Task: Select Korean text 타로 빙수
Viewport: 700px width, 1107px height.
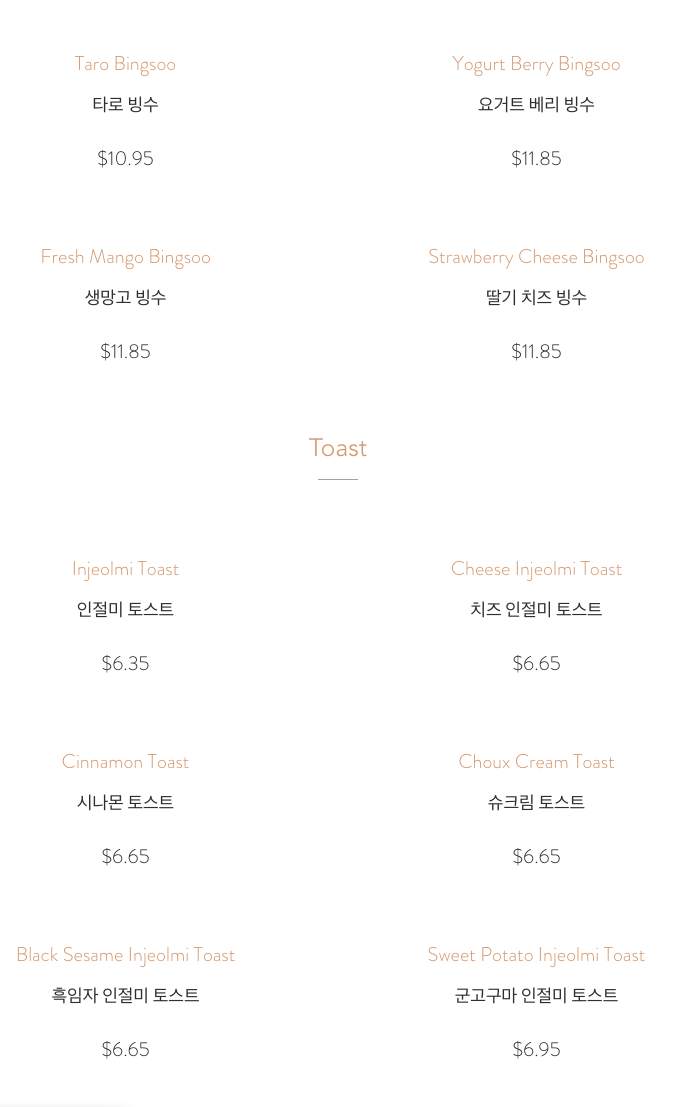Action: pos(125,104)
